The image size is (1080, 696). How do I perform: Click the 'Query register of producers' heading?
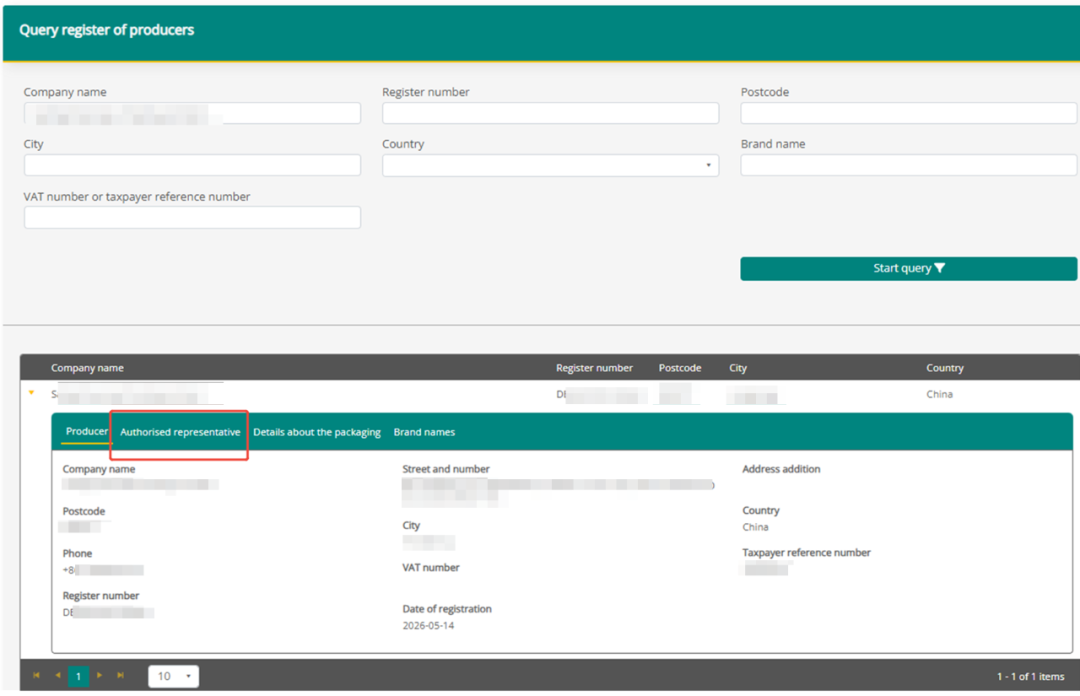pyautogui.click(x=107, y=30)
